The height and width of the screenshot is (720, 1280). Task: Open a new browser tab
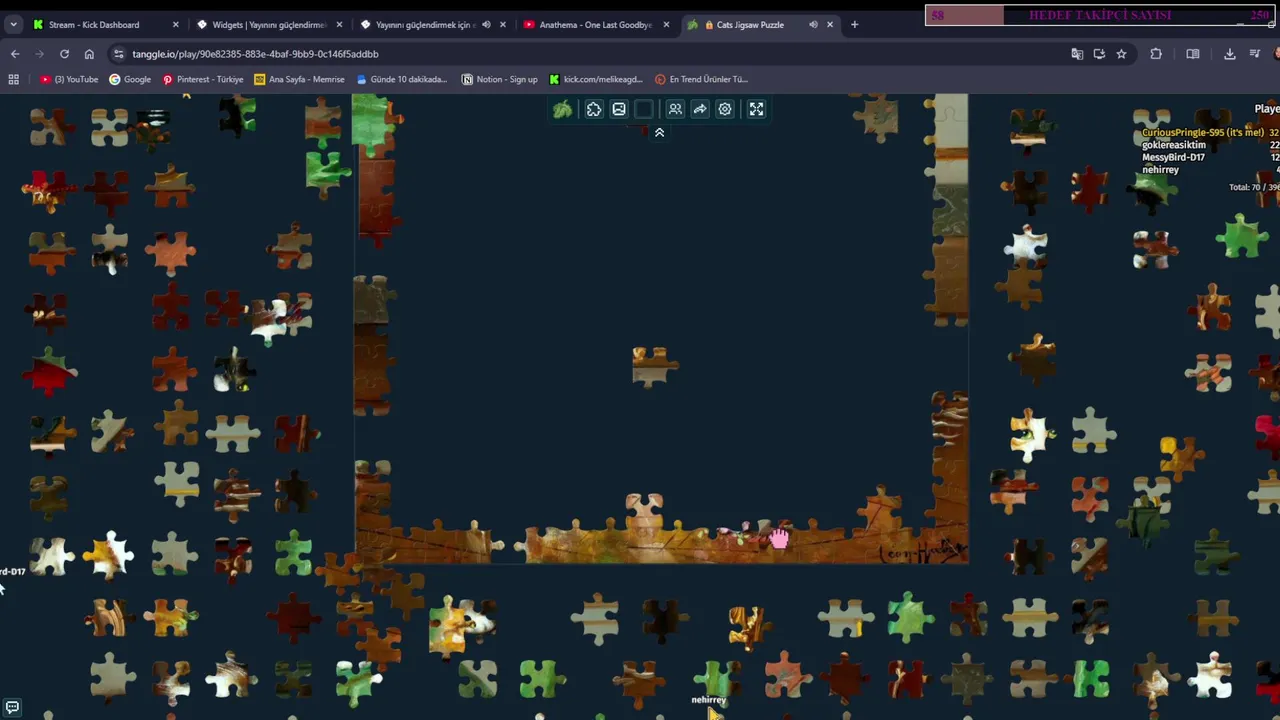tap(854, 24)
